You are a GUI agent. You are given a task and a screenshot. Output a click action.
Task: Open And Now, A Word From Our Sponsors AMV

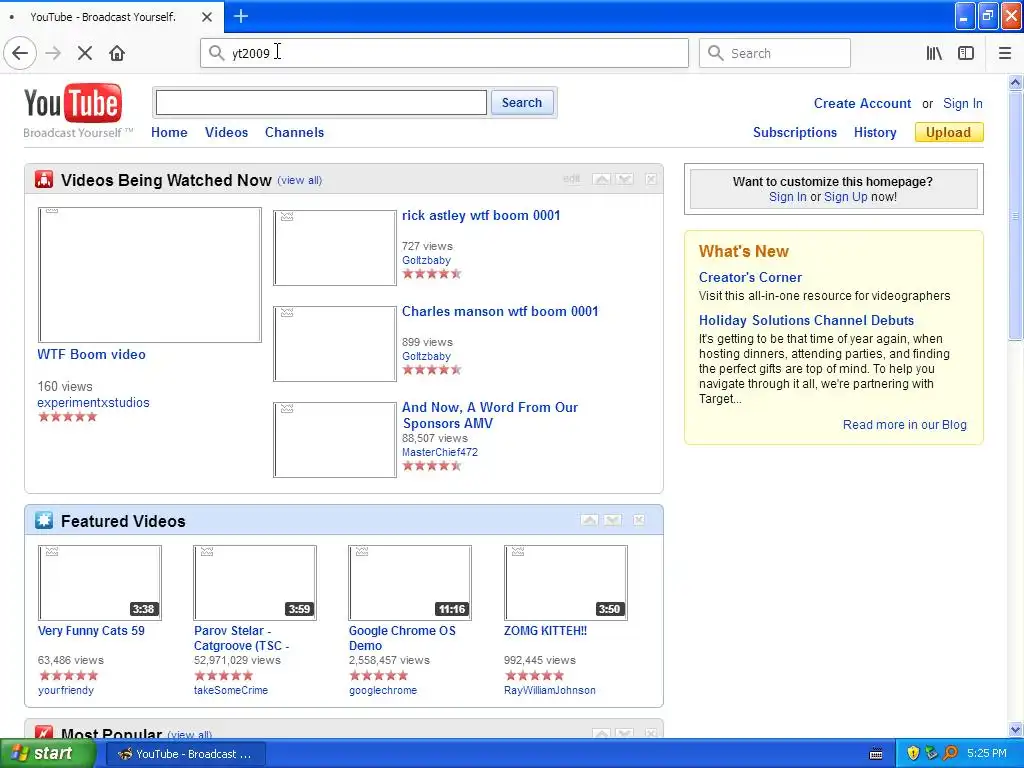[490, 415]
